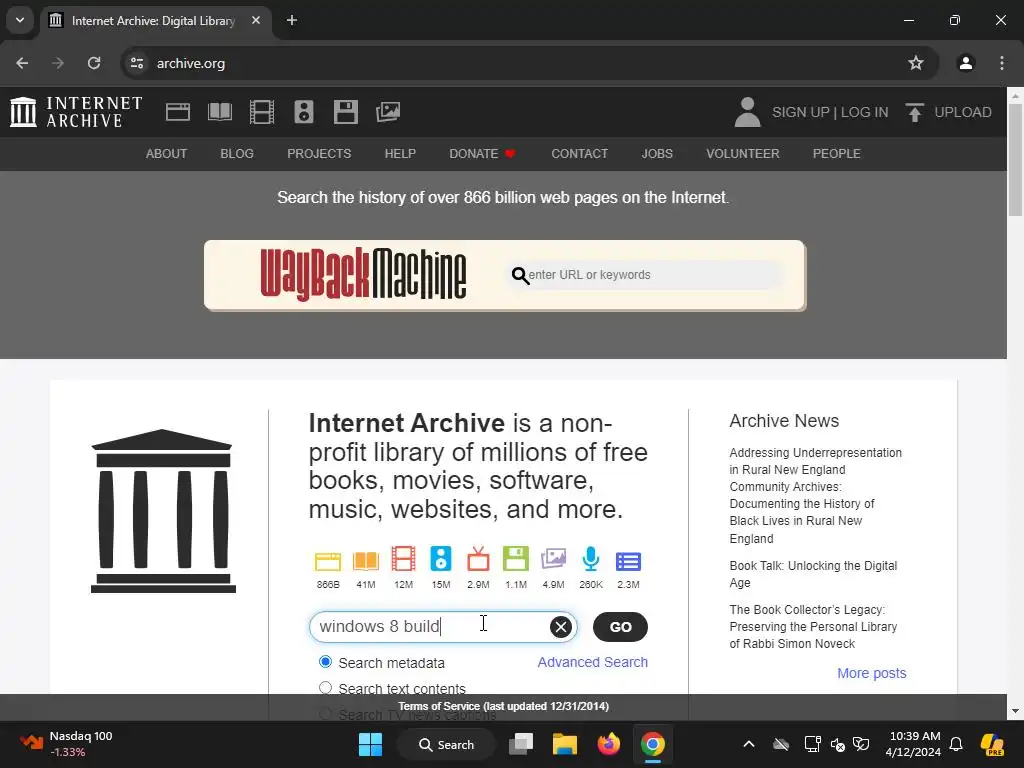Open Terms of Service banner text
The height and width of the screenshot is (768, 1024).
[x=504, y=706]
